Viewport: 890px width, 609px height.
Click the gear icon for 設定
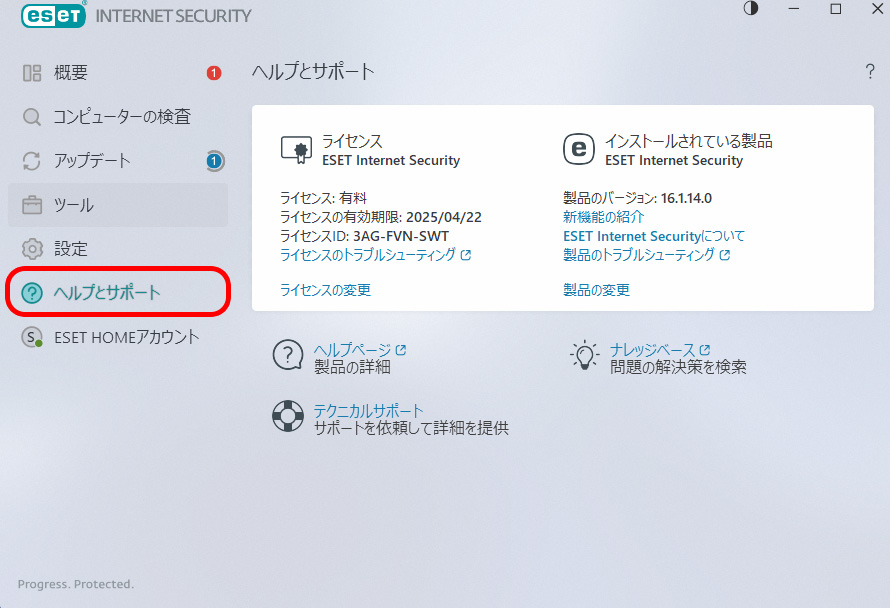pos(32,249)
